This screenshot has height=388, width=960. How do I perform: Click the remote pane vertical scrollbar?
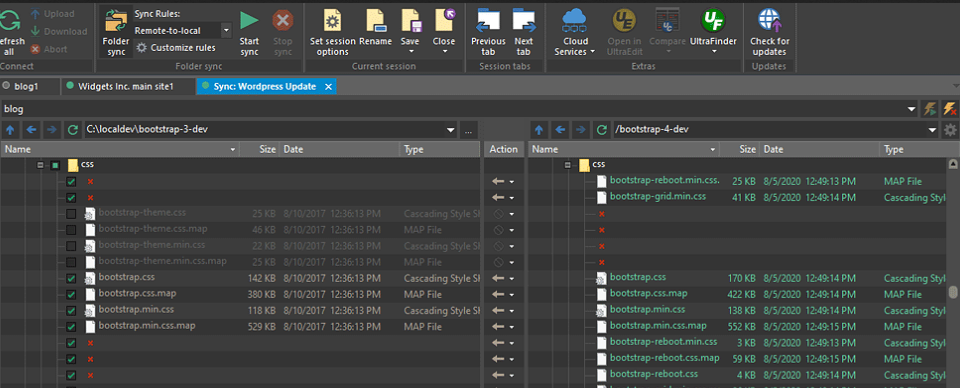[x=953, y=272]
